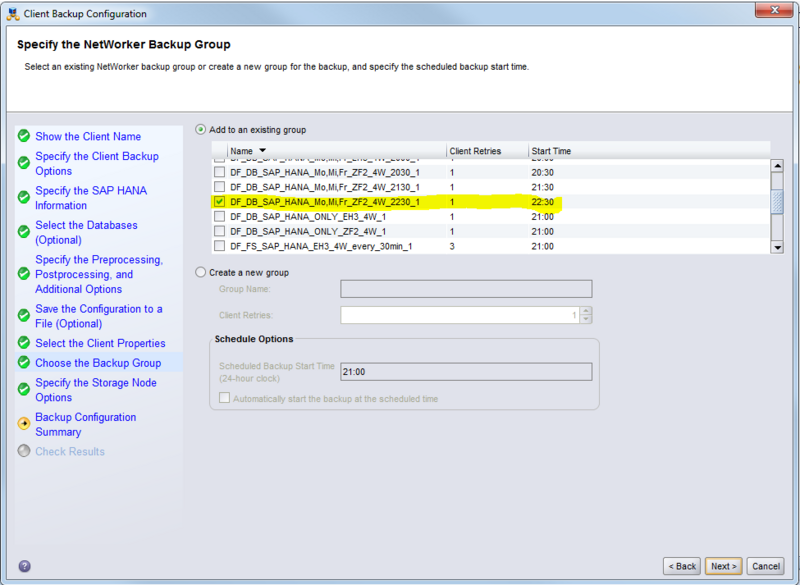This screenshot has width=800, height=585.
Task: Click the gray icon beside Check Results
Action: 24,451
